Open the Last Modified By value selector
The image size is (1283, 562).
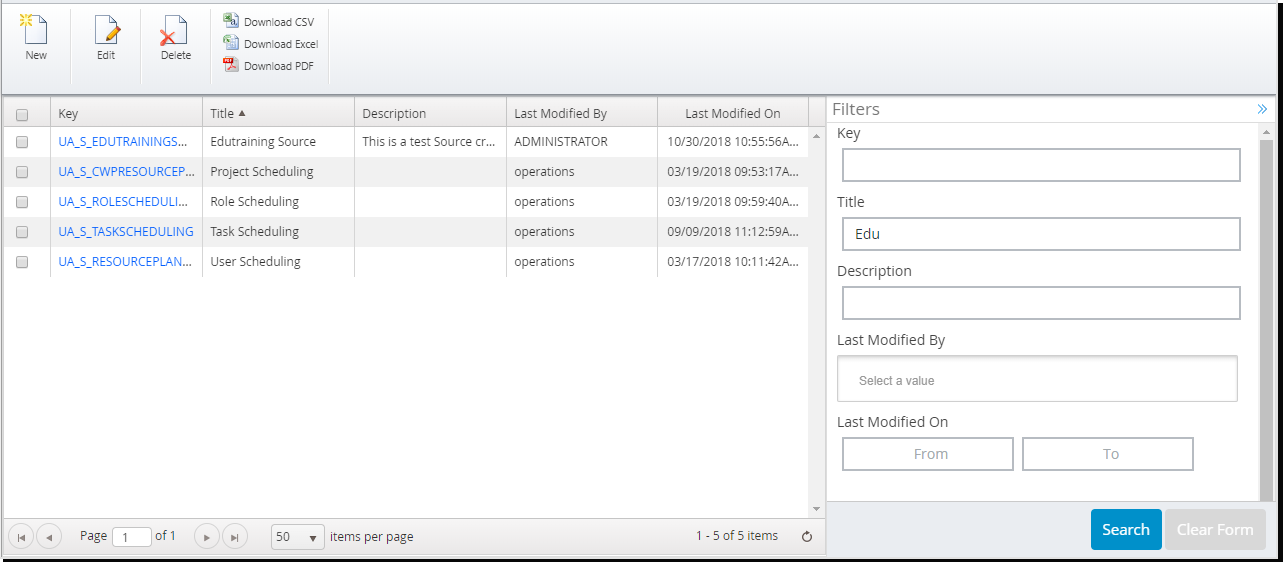(x=1037, y=380)
